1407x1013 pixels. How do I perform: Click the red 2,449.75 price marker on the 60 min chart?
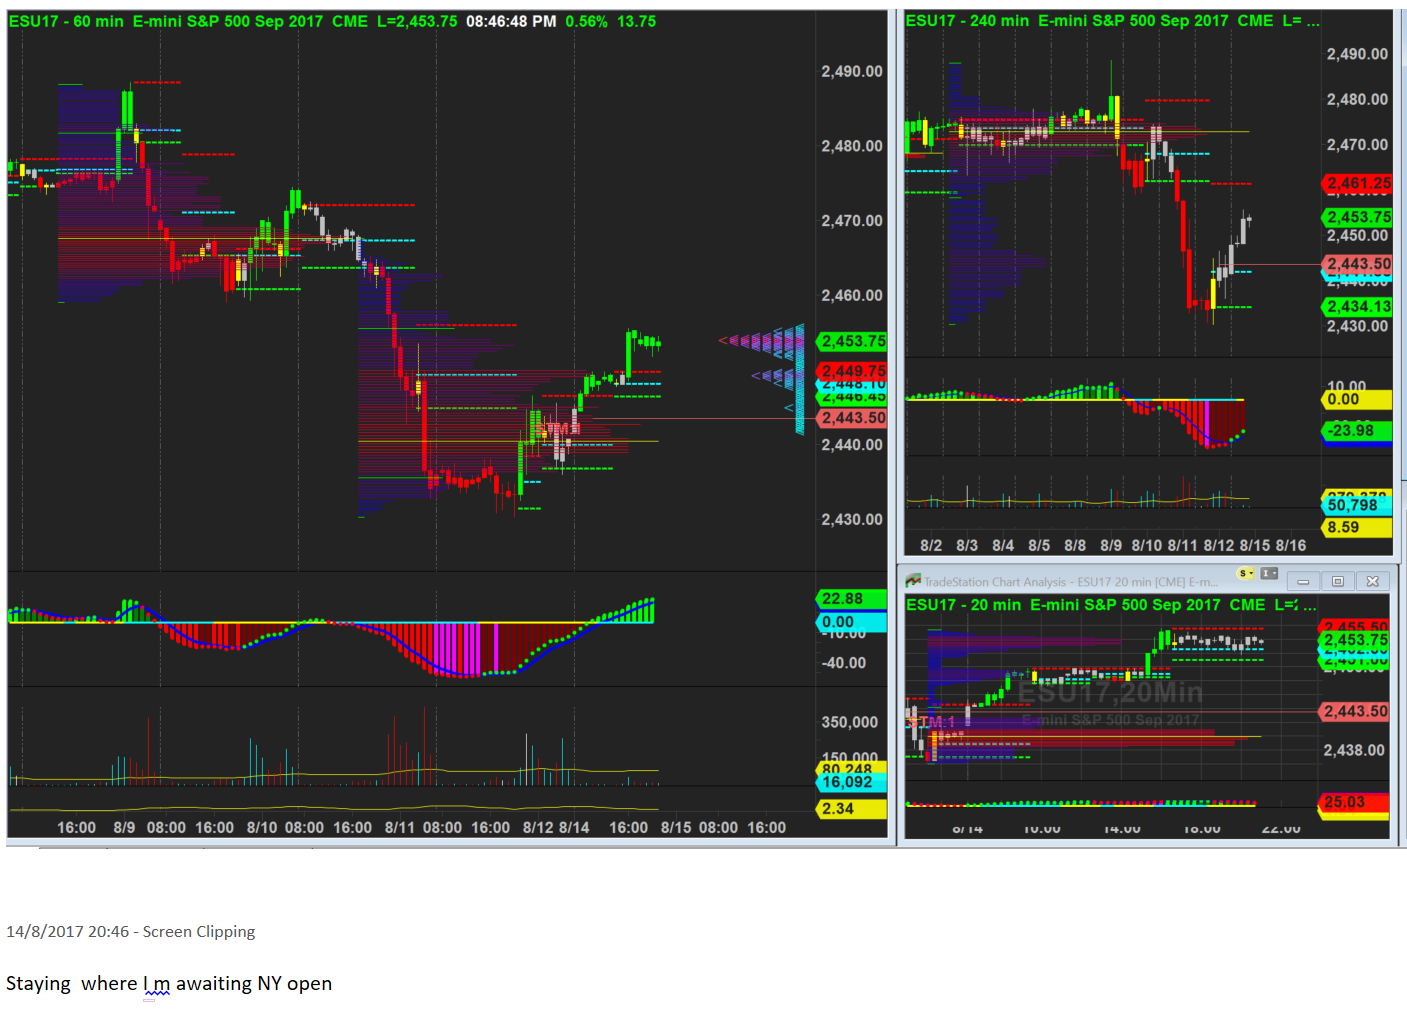tap(853, 371)
